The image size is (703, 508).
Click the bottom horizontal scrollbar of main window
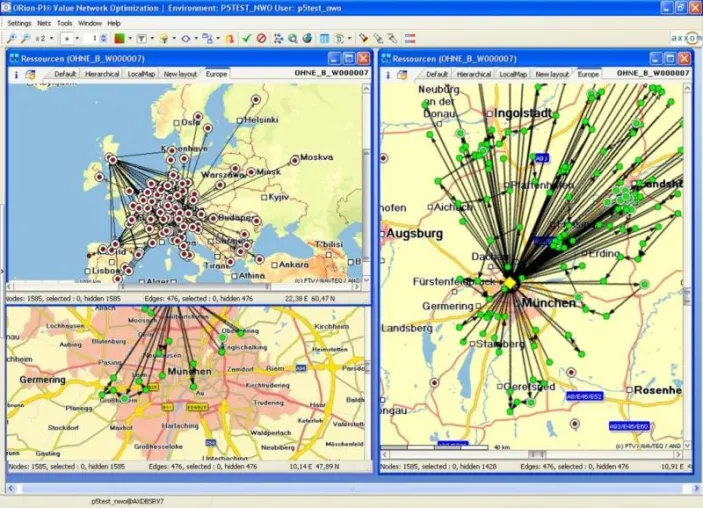352,488
